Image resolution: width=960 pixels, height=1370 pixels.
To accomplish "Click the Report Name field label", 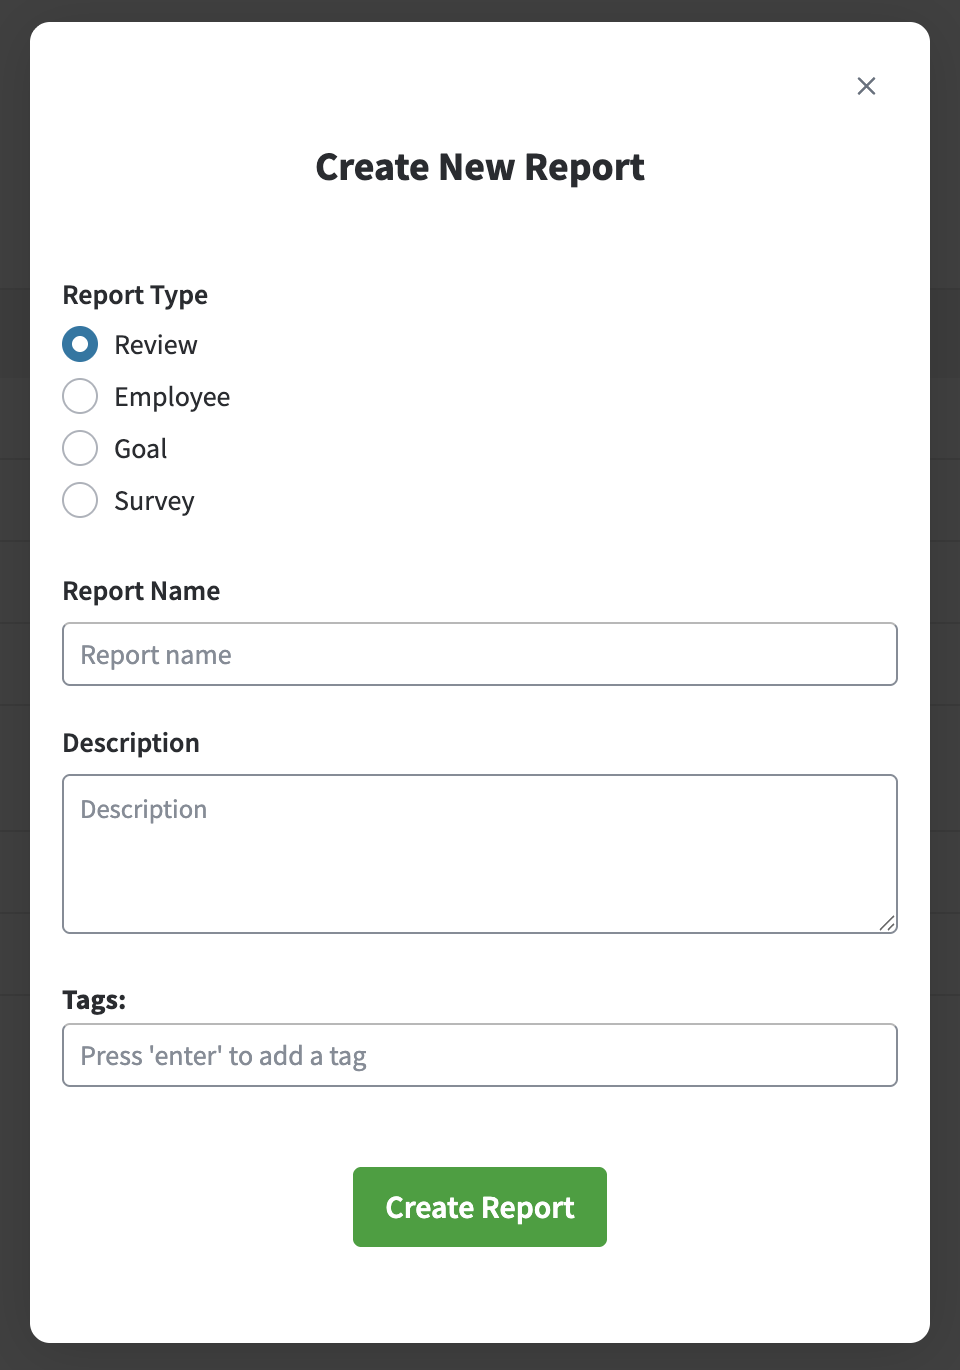I will click(x=141, y=591).
